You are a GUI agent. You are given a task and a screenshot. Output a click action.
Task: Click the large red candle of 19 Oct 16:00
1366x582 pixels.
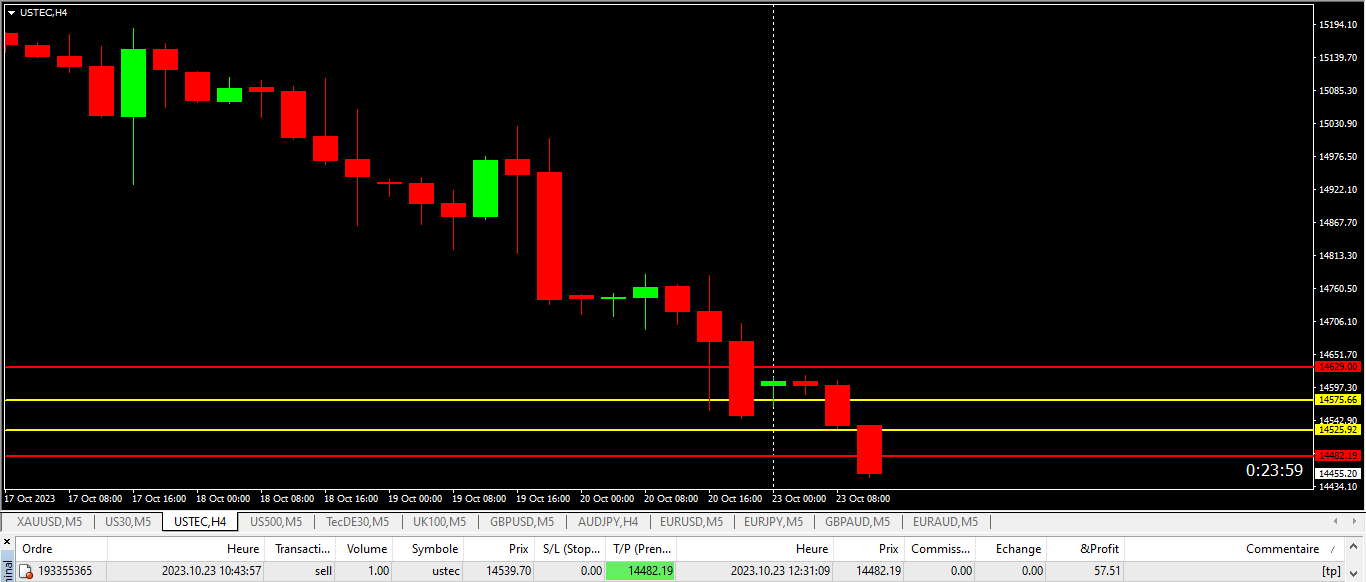pyautogui.click(x=549, y=236)
